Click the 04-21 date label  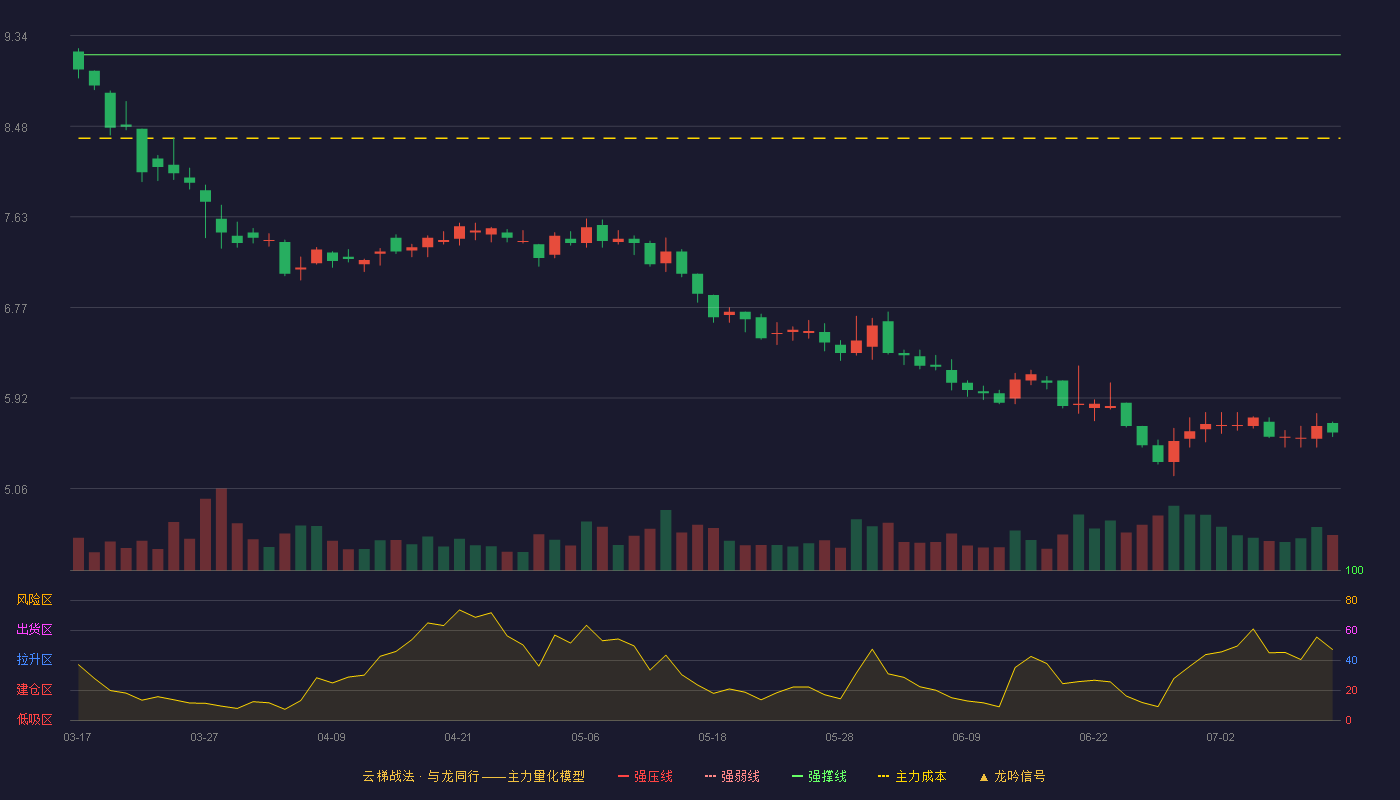pyautogui.click(x=458, y=737)
